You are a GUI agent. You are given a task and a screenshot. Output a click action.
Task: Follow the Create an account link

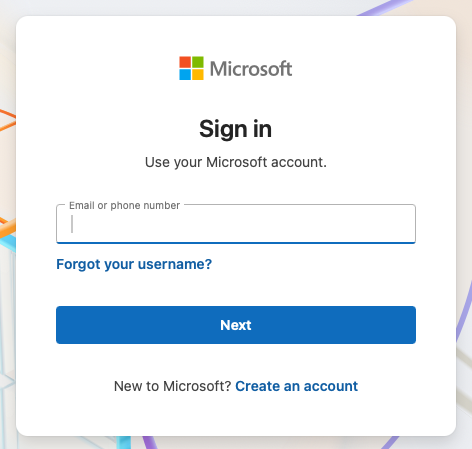(x=296, y=386)
